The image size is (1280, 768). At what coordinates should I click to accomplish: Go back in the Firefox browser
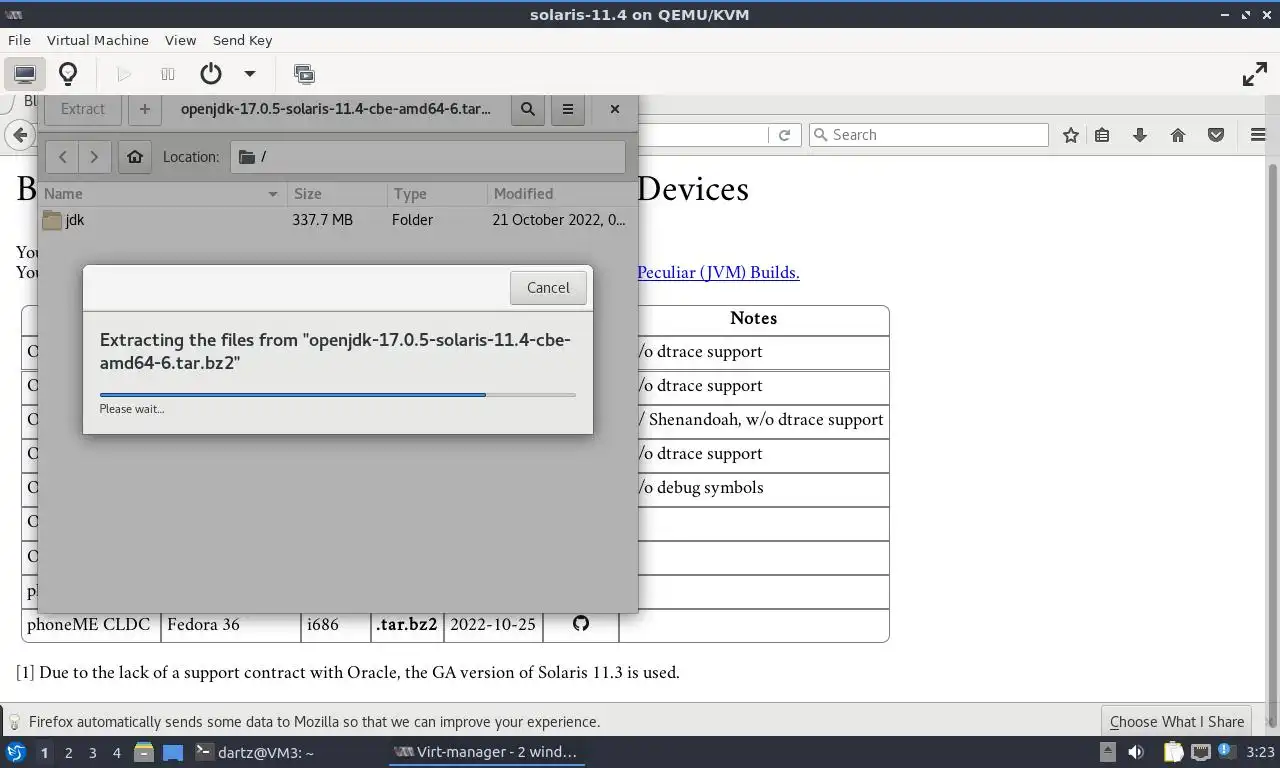point(20,135)
